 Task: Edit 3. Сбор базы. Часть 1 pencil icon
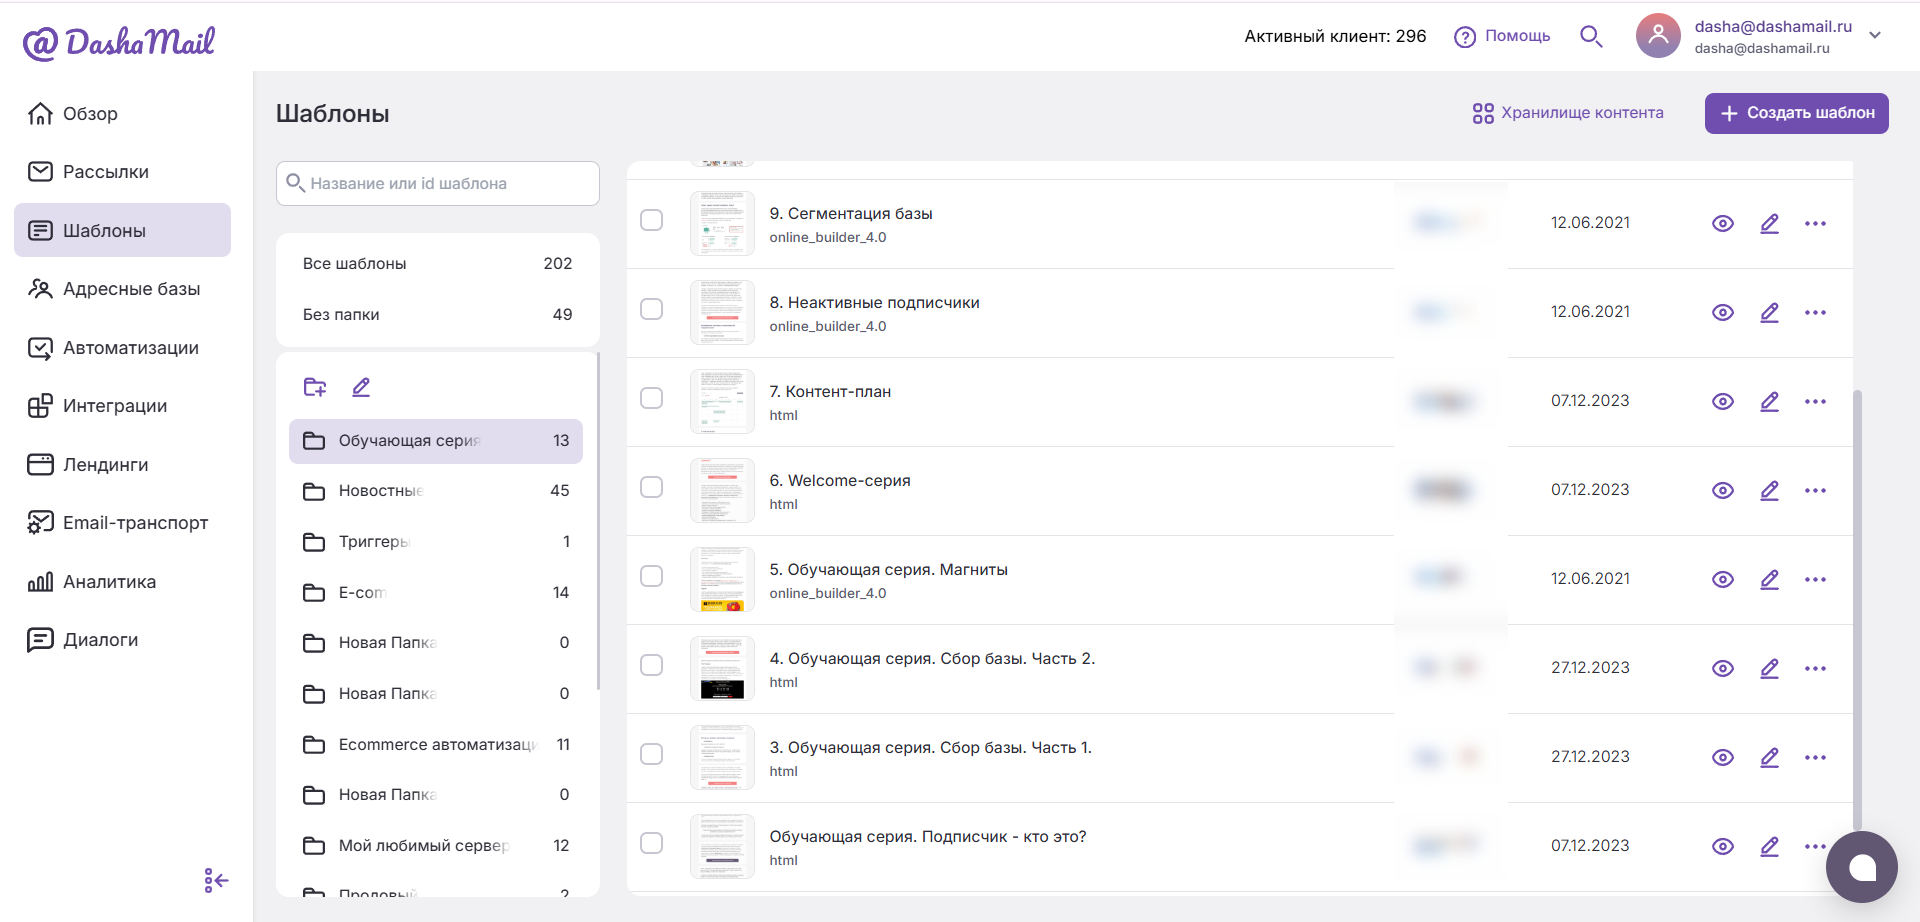click(x=1769, y=758)
